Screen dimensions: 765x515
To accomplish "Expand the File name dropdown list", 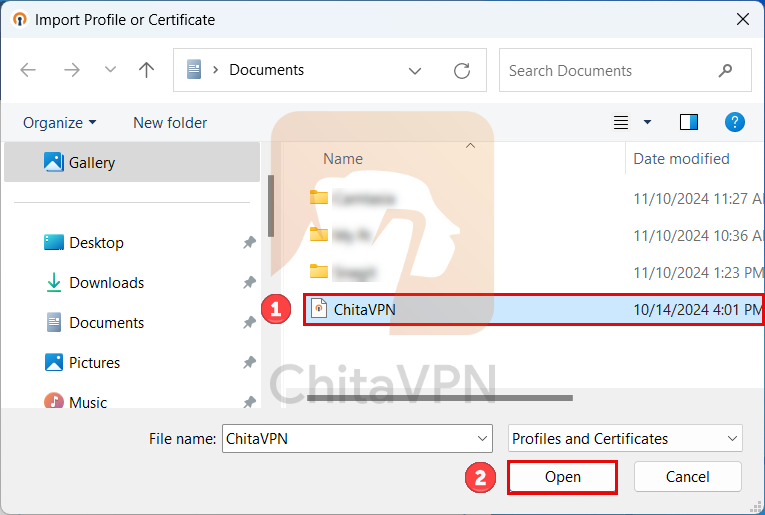I will click(x=483, y=438).
